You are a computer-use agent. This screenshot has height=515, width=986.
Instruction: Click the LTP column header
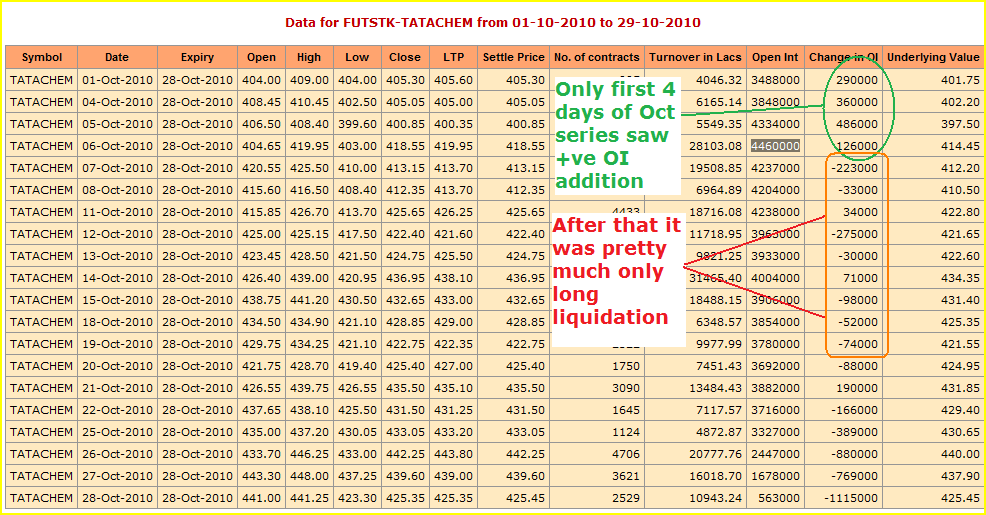(x=453, y=57)
